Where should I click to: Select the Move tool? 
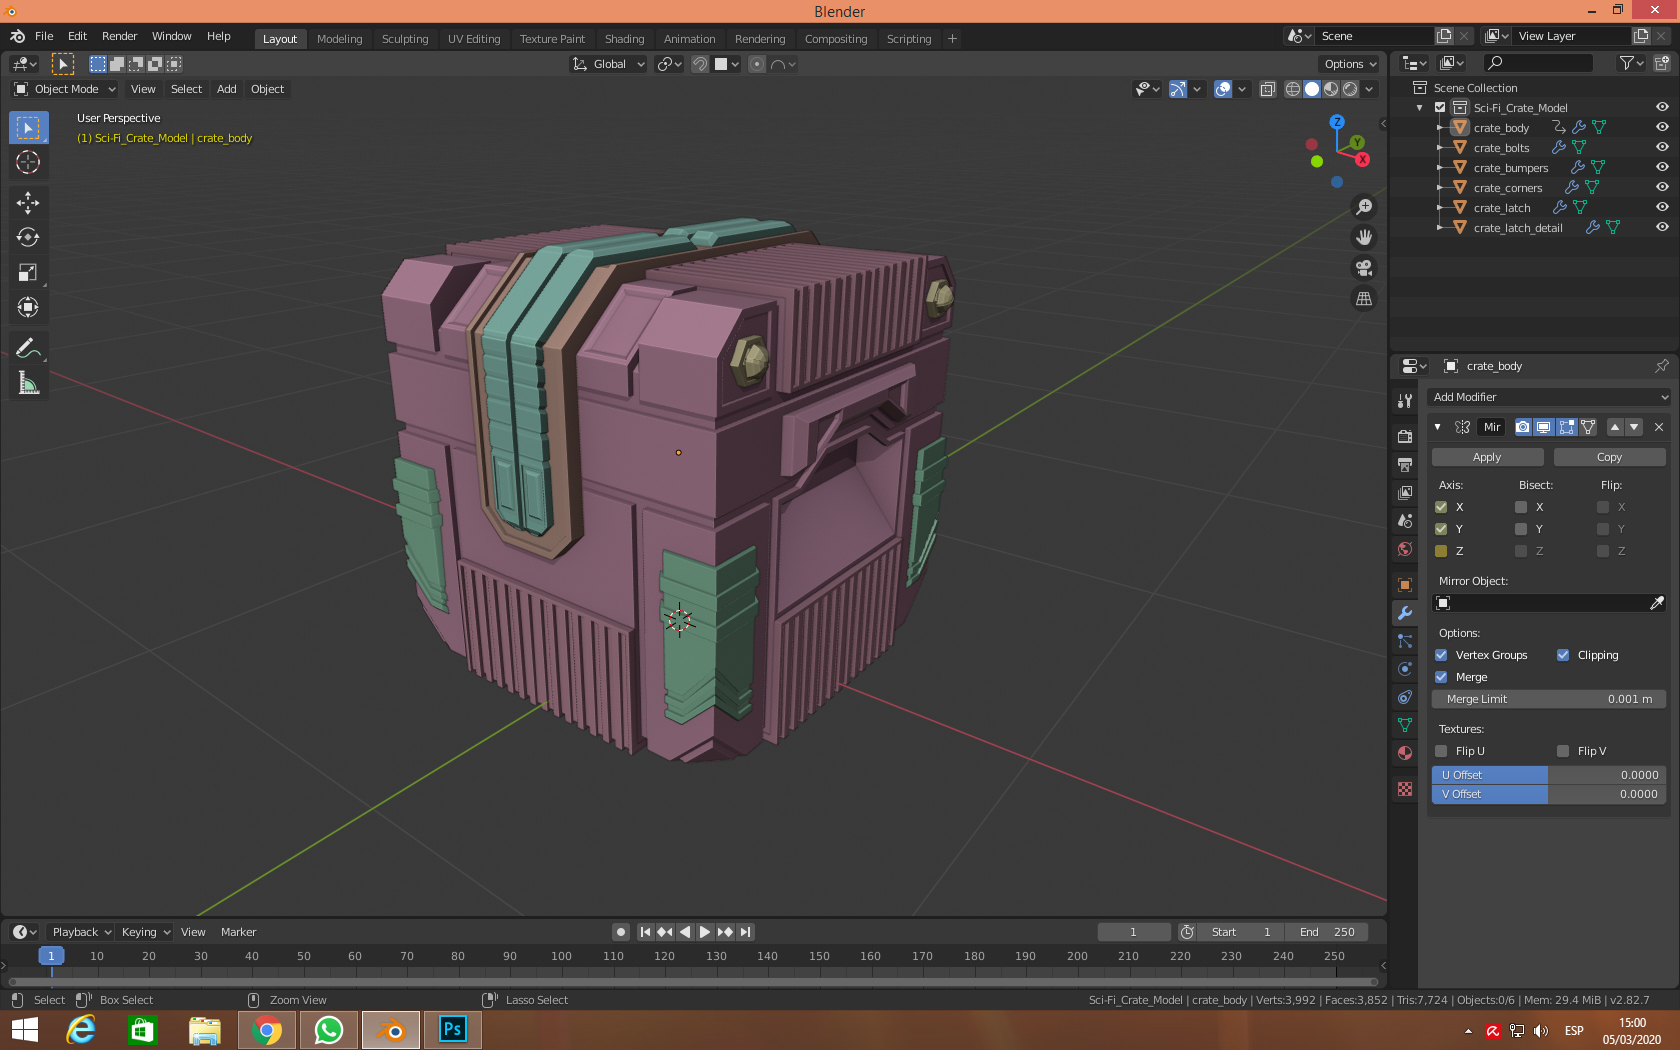[28, 202]
